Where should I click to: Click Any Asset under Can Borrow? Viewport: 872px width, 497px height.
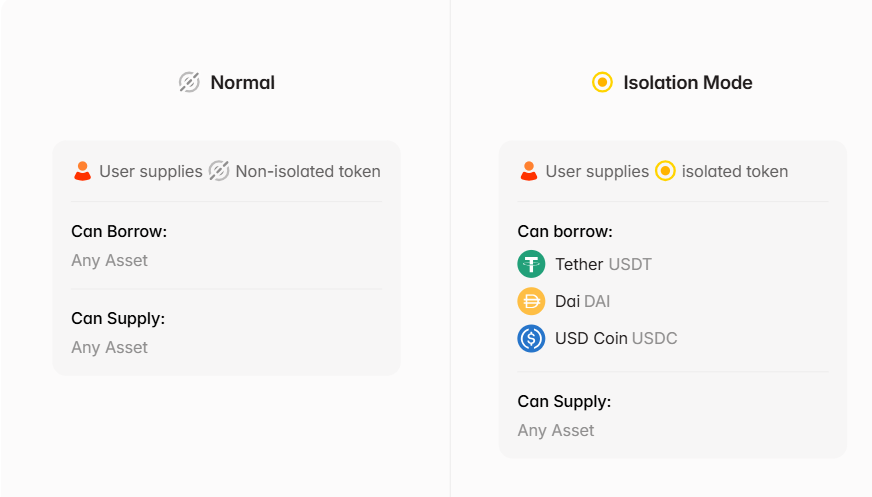click(x=109, y=260)
